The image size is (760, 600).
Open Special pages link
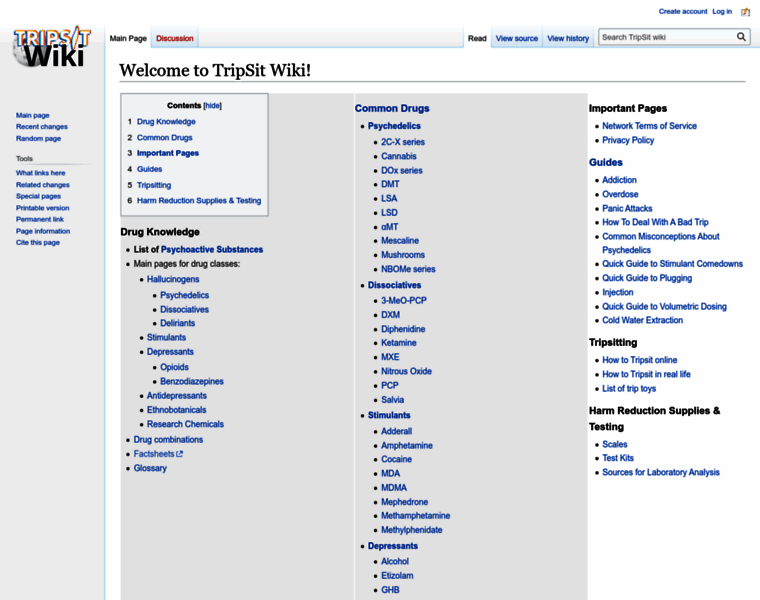38,196
